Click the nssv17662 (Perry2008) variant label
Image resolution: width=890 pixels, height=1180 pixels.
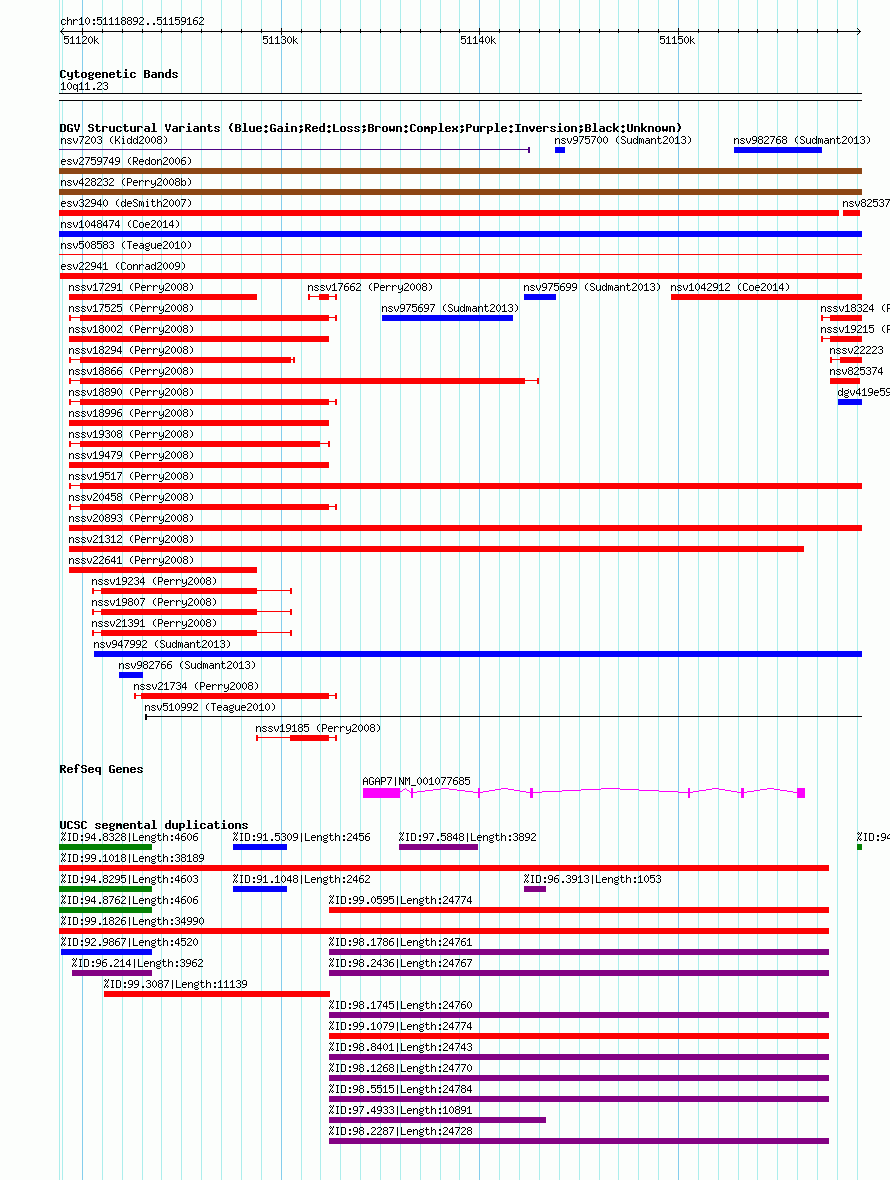point(370,287)
